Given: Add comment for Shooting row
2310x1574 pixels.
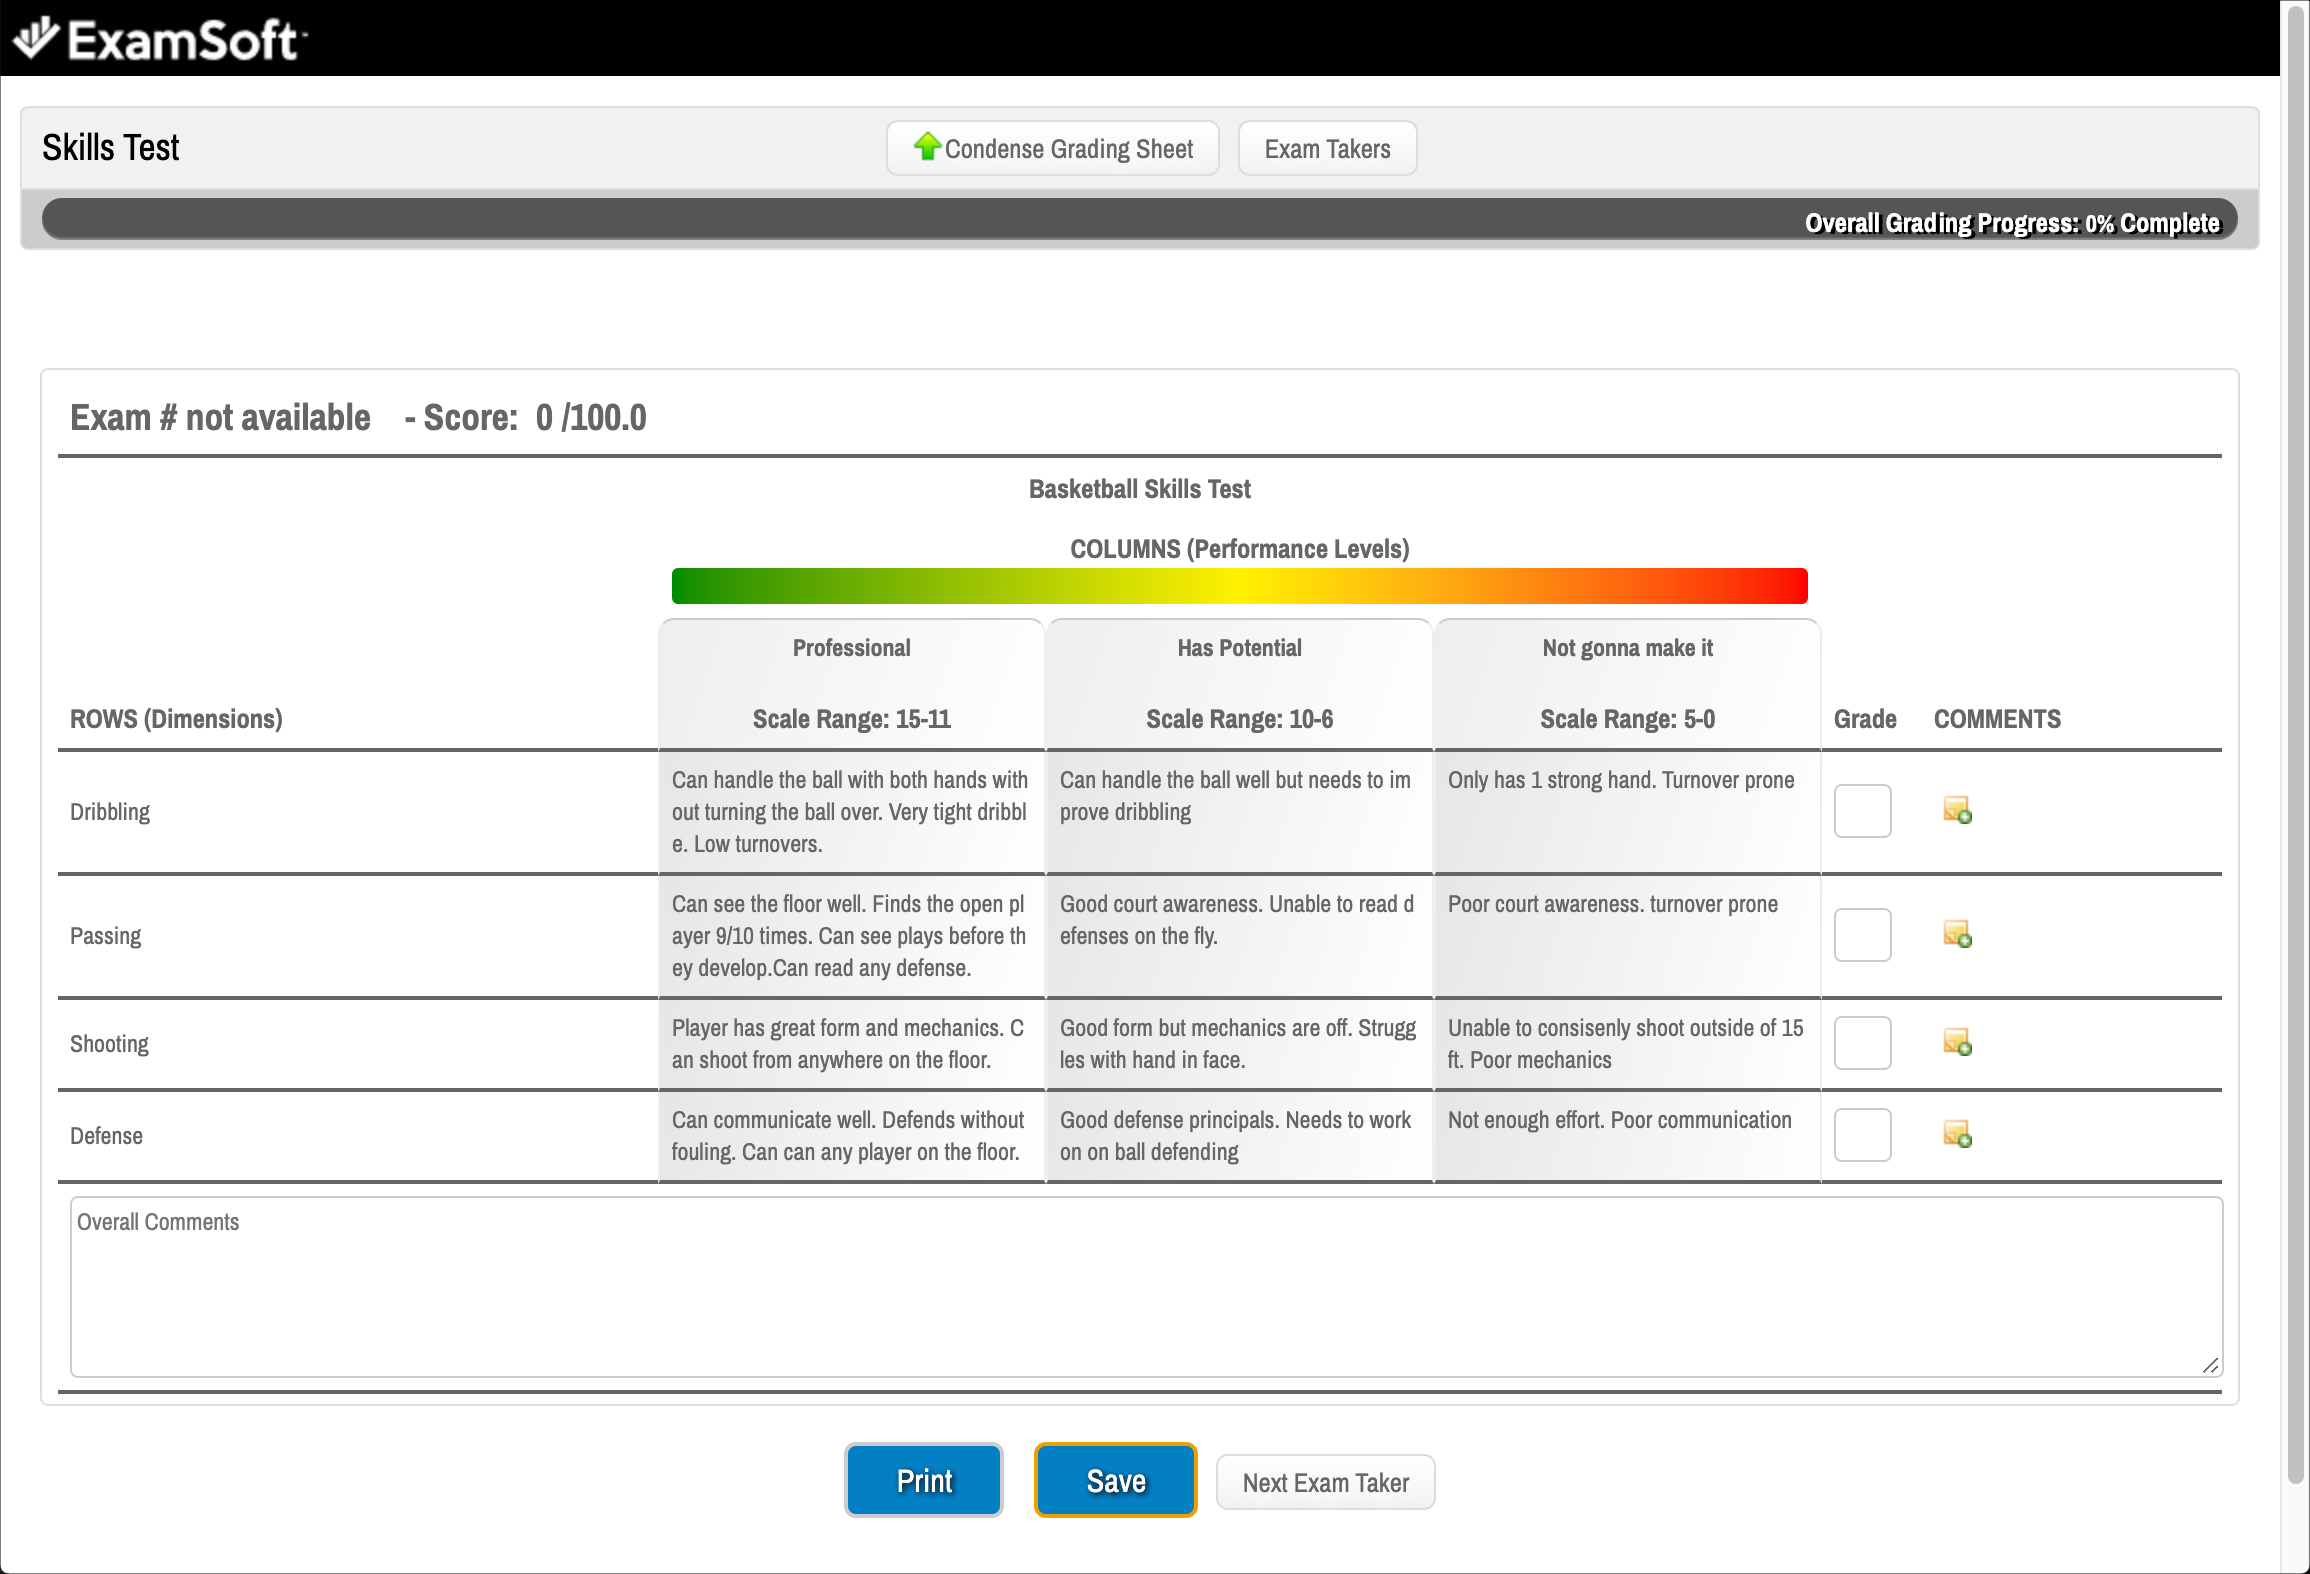Looking at the screenshot, I should pos(1957,1042).
